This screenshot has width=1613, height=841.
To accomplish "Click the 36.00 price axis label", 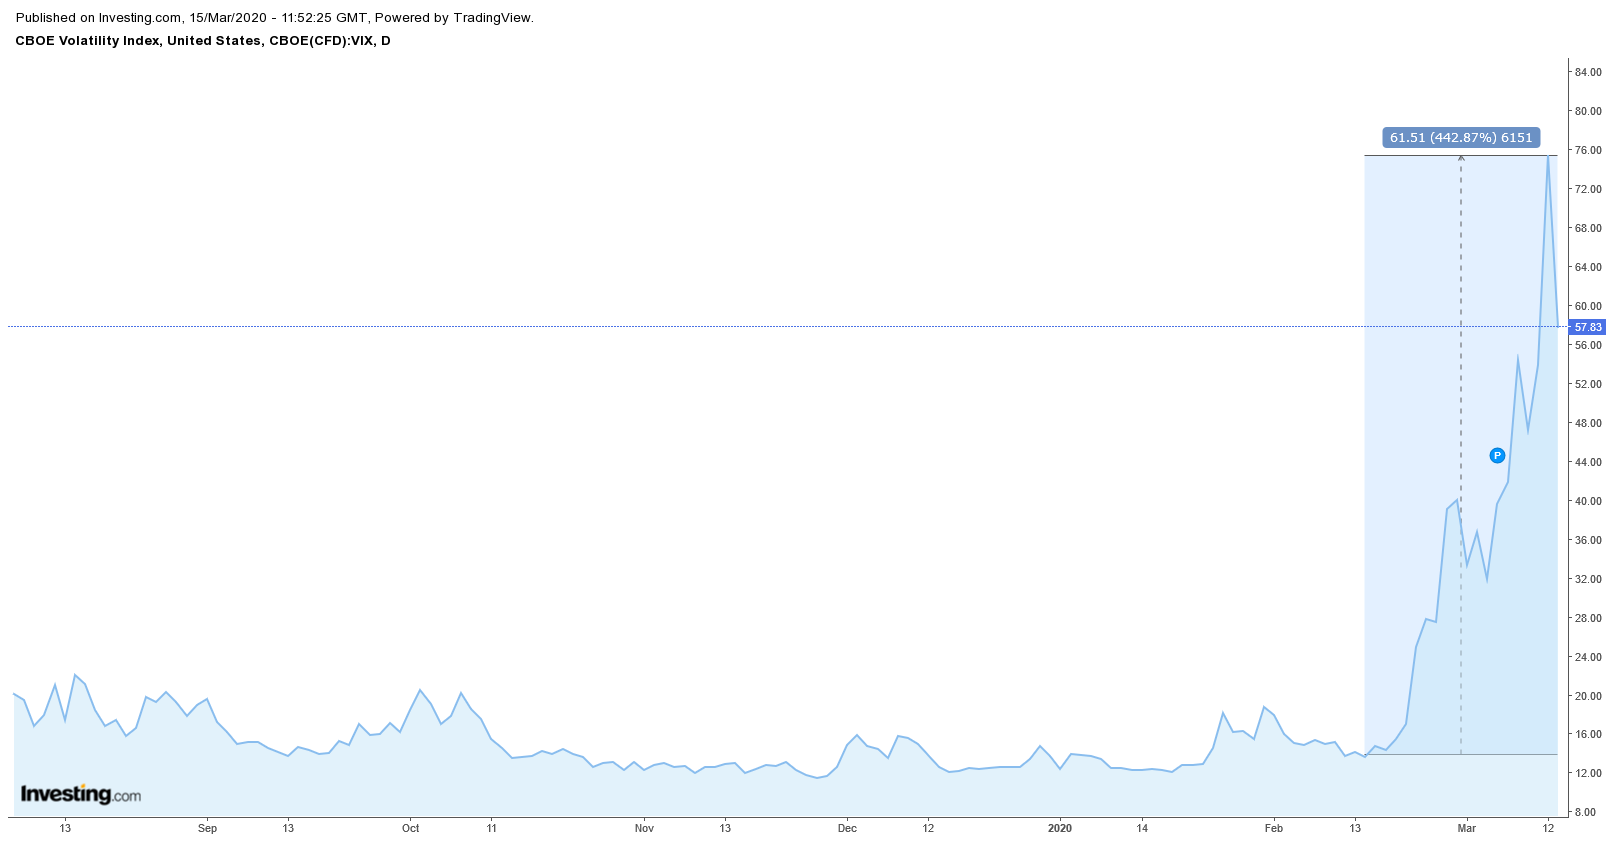I will [x=1588, y=540].
